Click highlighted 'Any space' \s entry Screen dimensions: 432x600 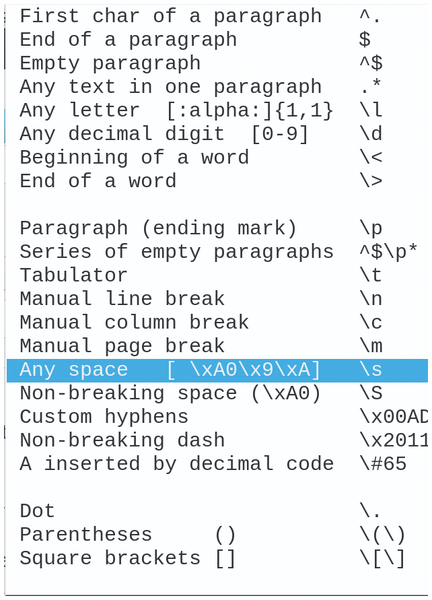[217, 370]
